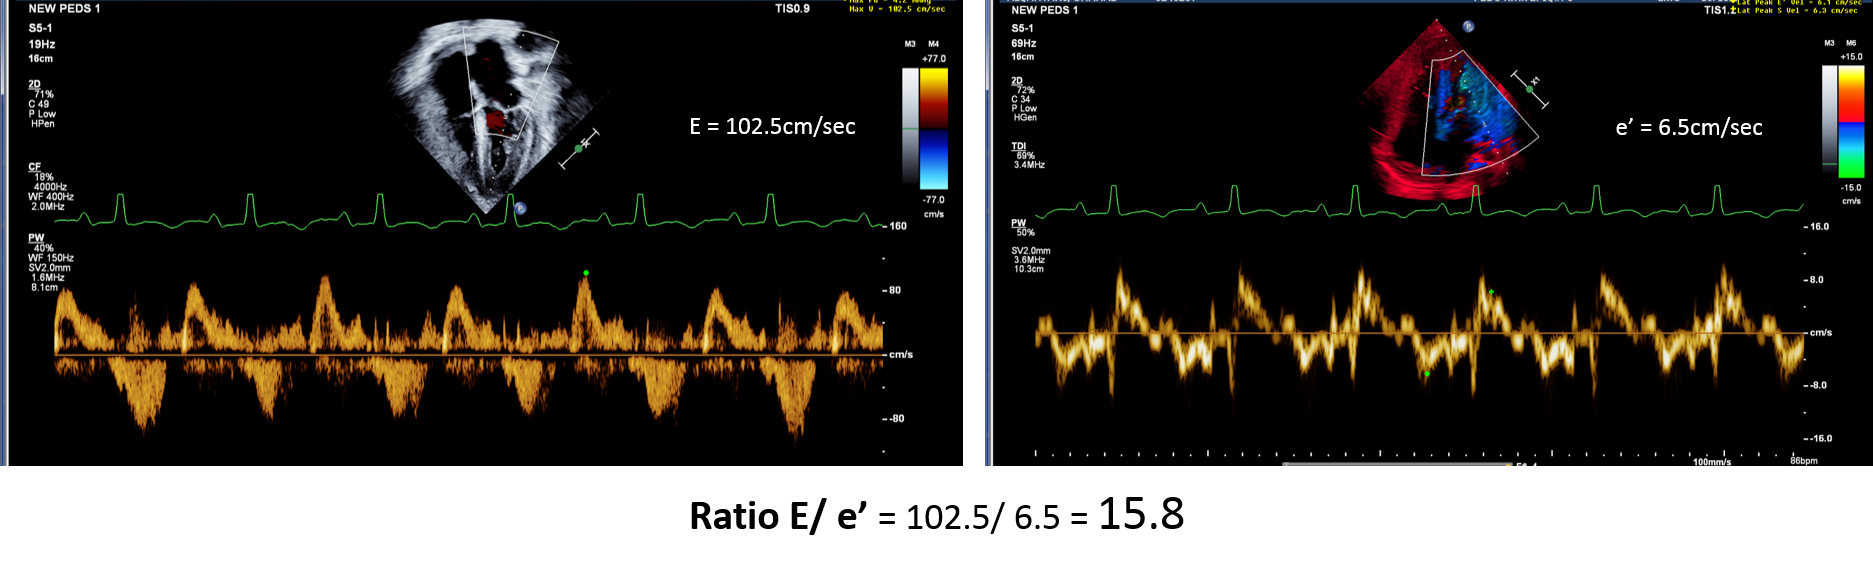Image resolution: width=1873 pixels, height=573 pixels.
Task: Click the '16.0' axis label on right Doppler
Action: 1818,227
